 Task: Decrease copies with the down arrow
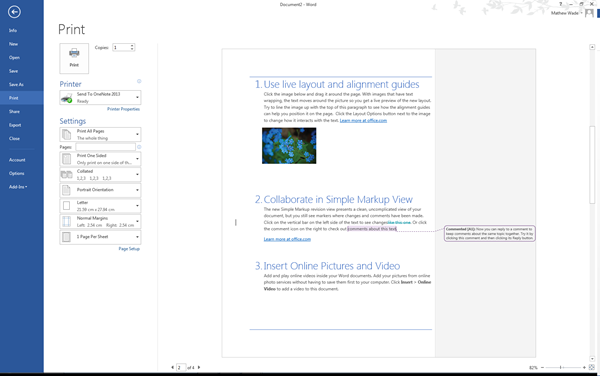coord(132,49)
